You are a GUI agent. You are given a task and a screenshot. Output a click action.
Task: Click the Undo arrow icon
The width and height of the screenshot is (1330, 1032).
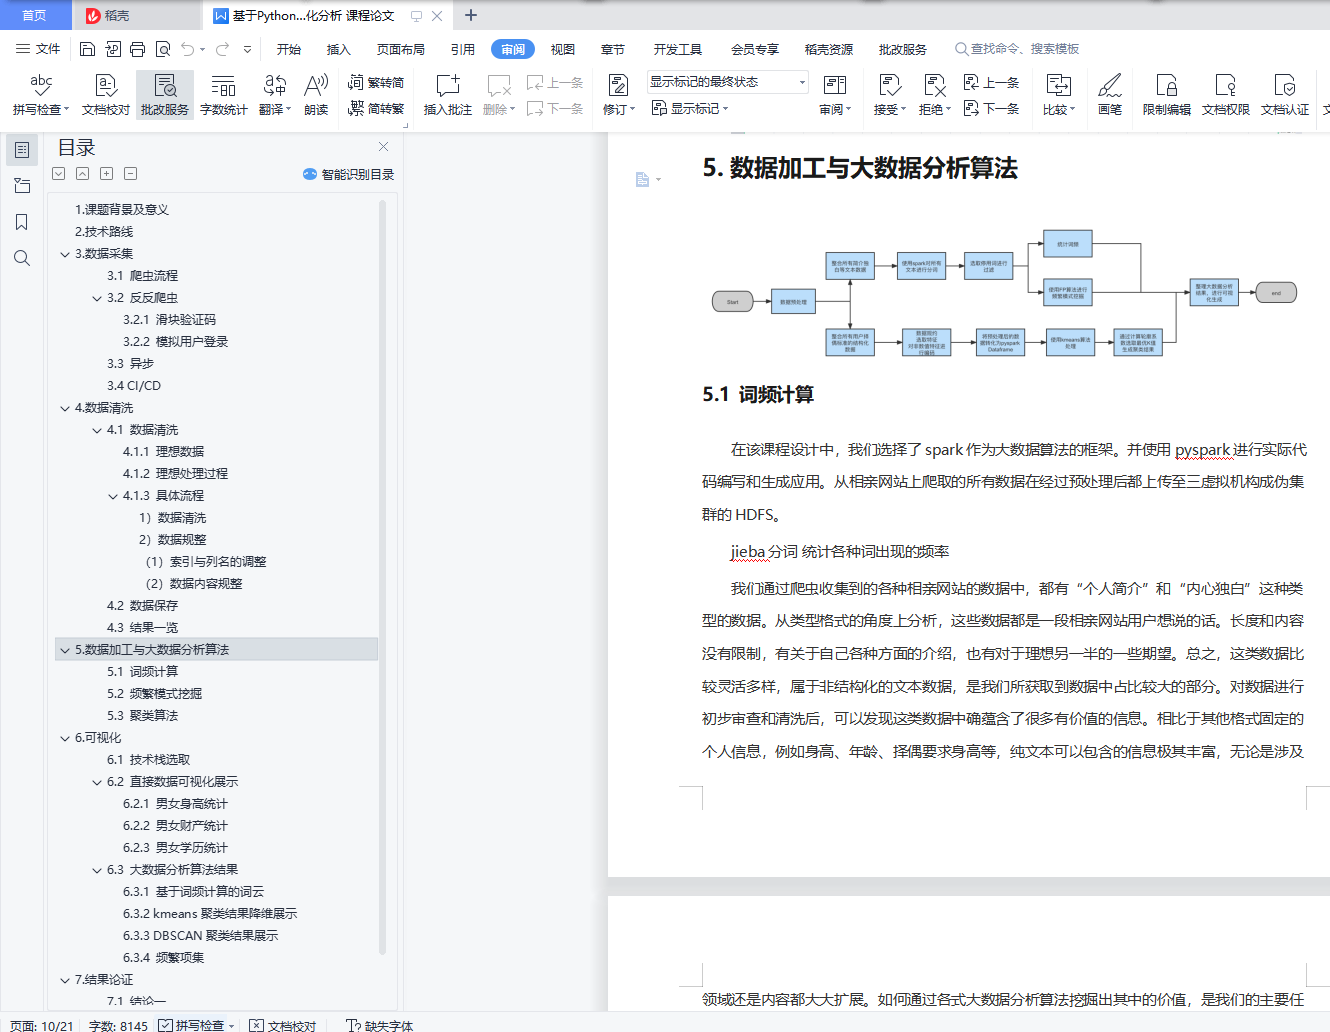click(x=187, y=49)
